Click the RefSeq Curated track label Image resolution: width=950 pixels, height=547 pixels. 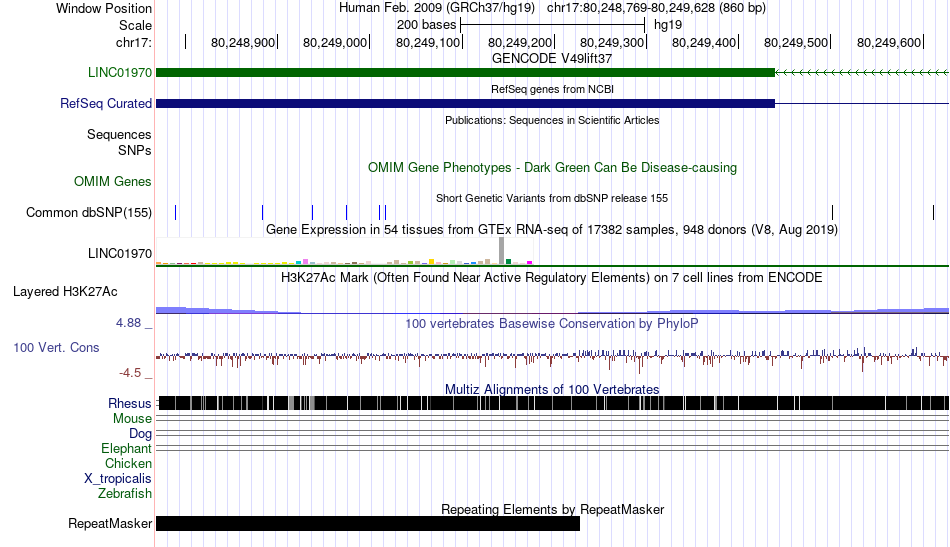point(106,104)
